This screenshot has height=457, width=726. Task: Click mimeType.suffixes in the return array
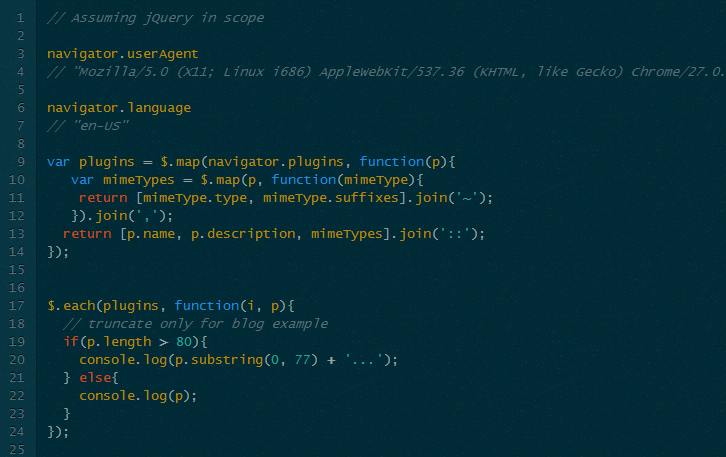[x=329, y=197]
